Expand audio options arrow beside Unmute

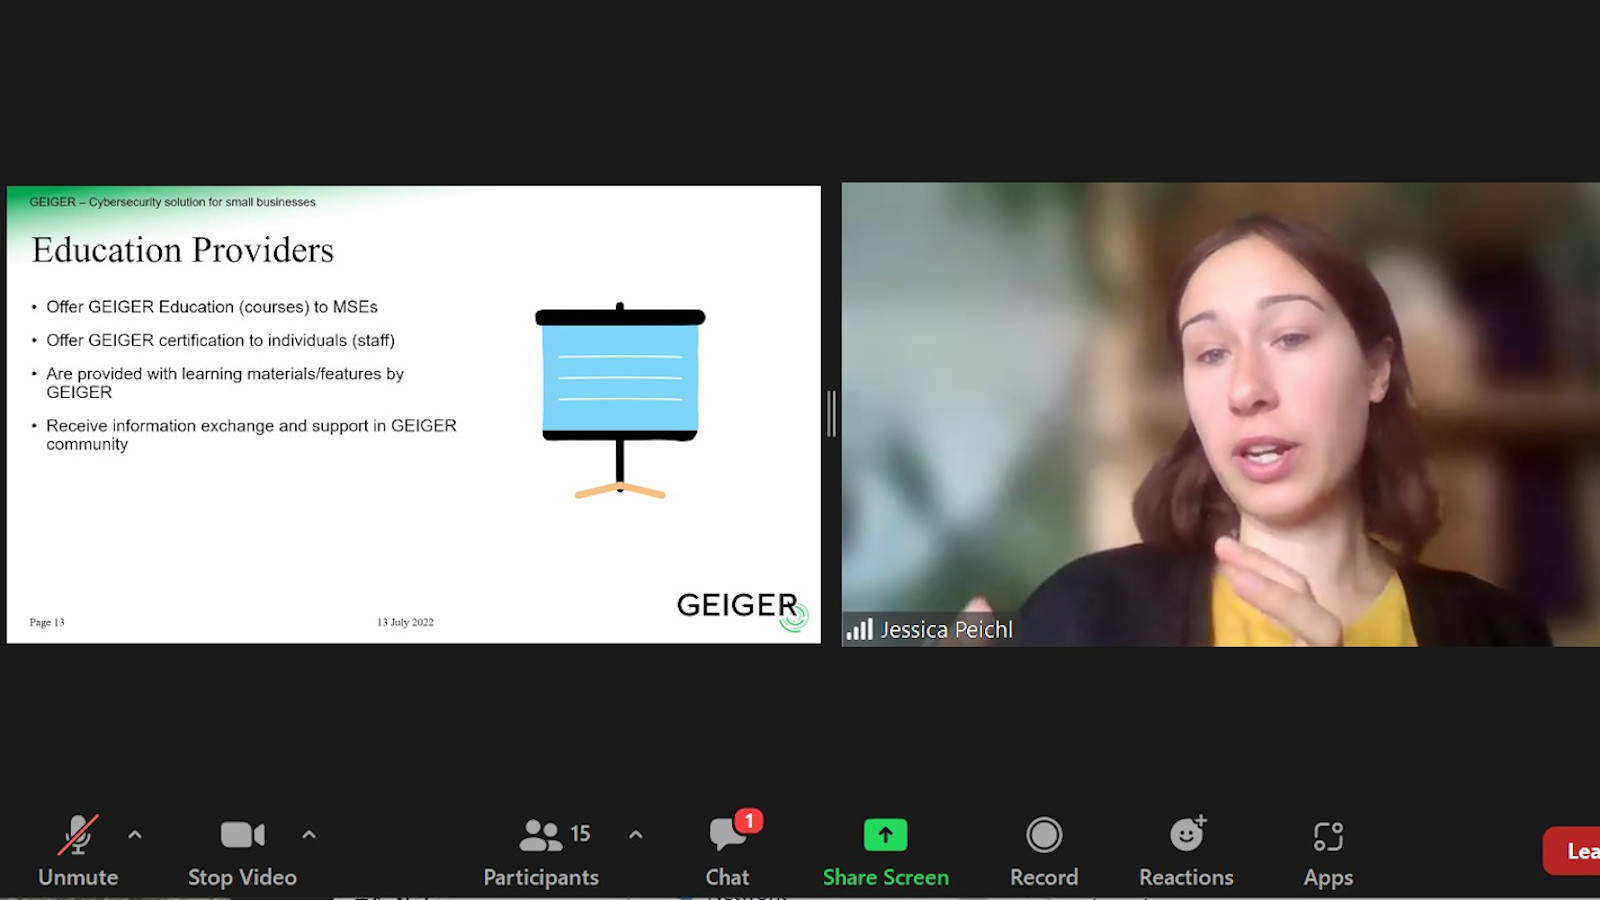pyautogui.click(x=135, y=834)
